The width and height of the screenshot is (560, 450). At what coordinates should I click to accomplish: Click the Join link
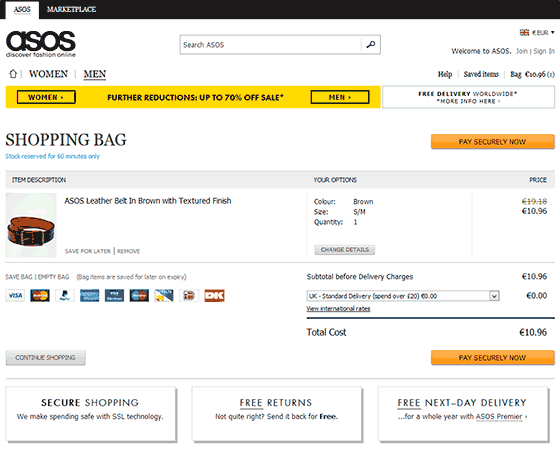(x=522, y=51)
